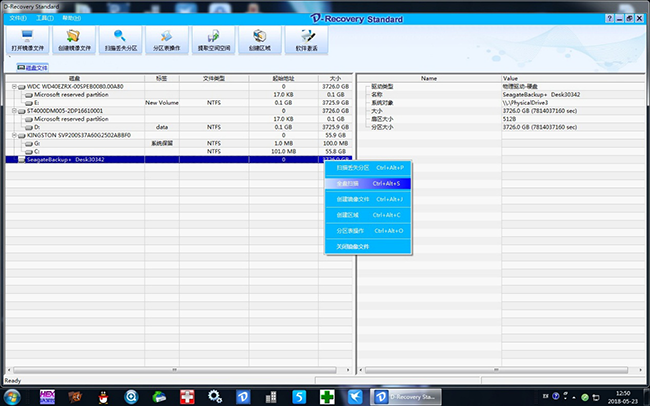Open the 帮助(H) menu
Screen dimensions: 650x406
71,18
